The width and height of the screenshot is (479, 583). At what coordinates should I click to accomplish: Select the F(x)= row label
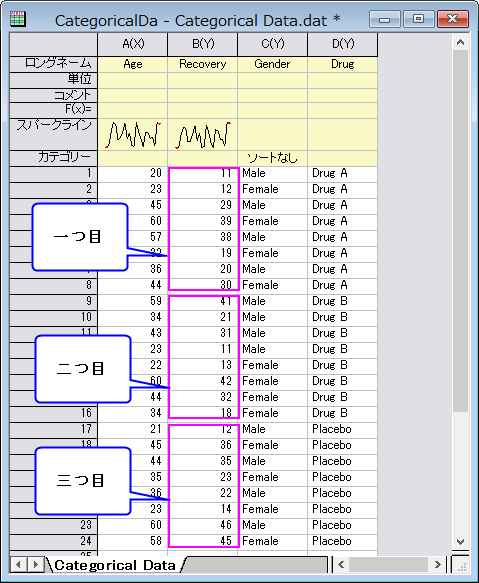[x=54, y=110]
